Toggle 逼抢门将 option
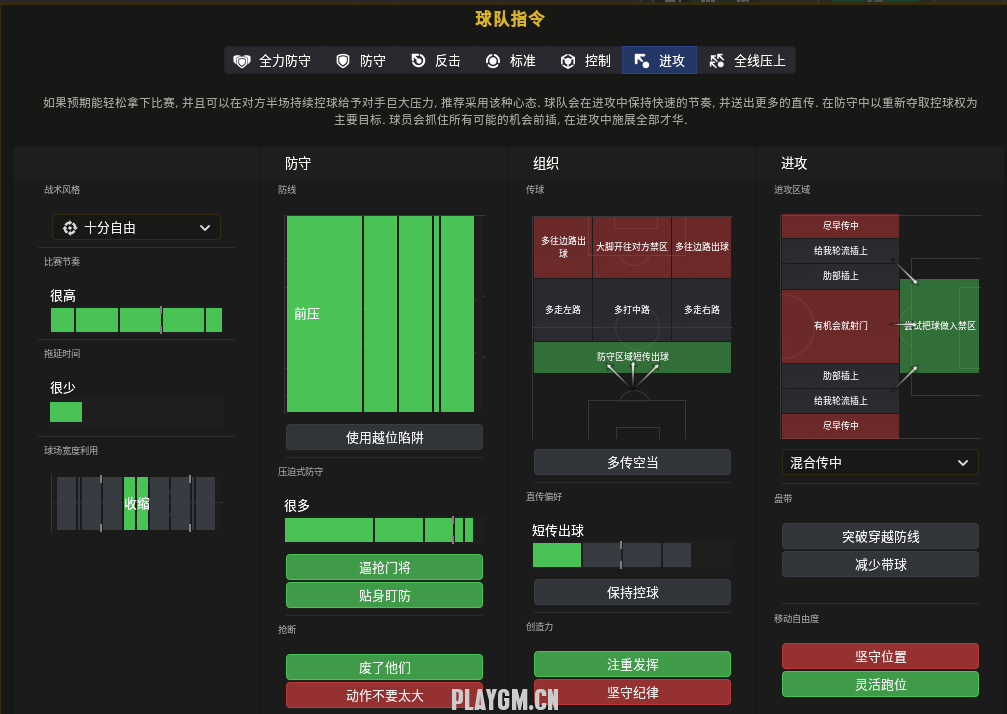 (384, 567)
